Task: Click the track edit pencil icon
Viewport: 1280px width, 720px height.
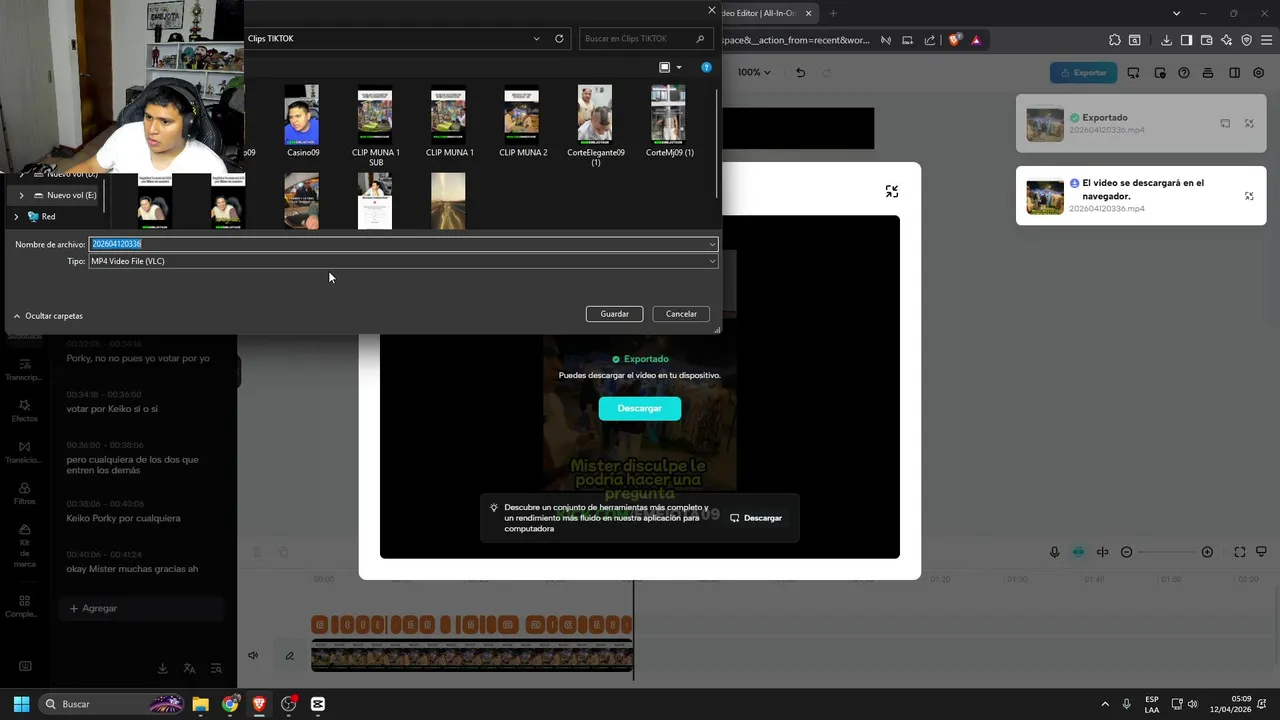Action: pos(289,656)
